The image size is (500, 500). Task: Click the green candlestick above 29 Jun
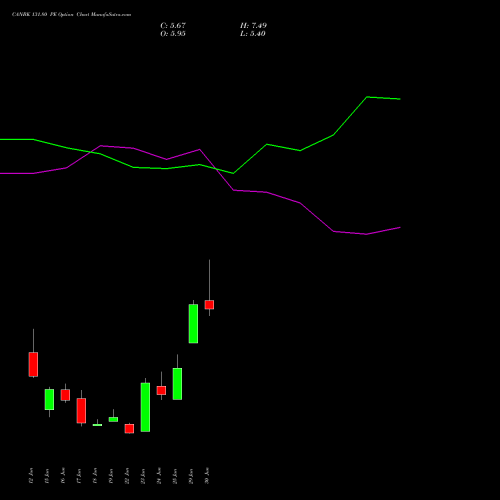(193, 323)
